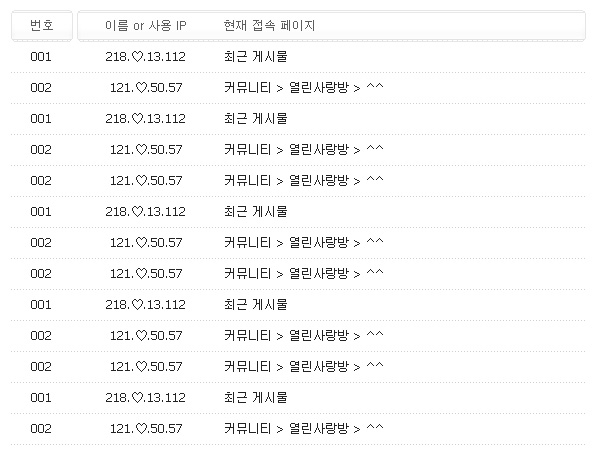Click the second 218.♡.13.112 IP from the top
This screenshot has width=602, height=460.
tap(145, 119)
